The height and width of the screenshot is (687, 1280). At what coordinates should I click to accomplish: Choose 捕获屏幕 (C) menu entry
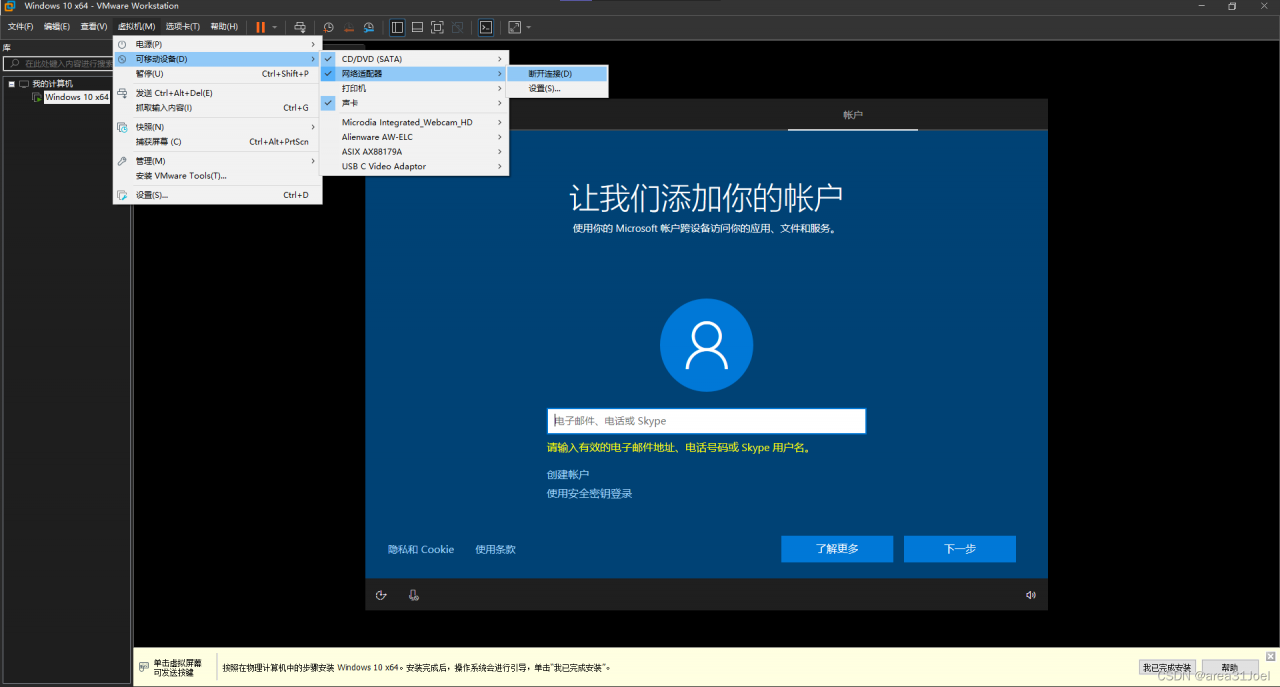click(x=217, y=142)
